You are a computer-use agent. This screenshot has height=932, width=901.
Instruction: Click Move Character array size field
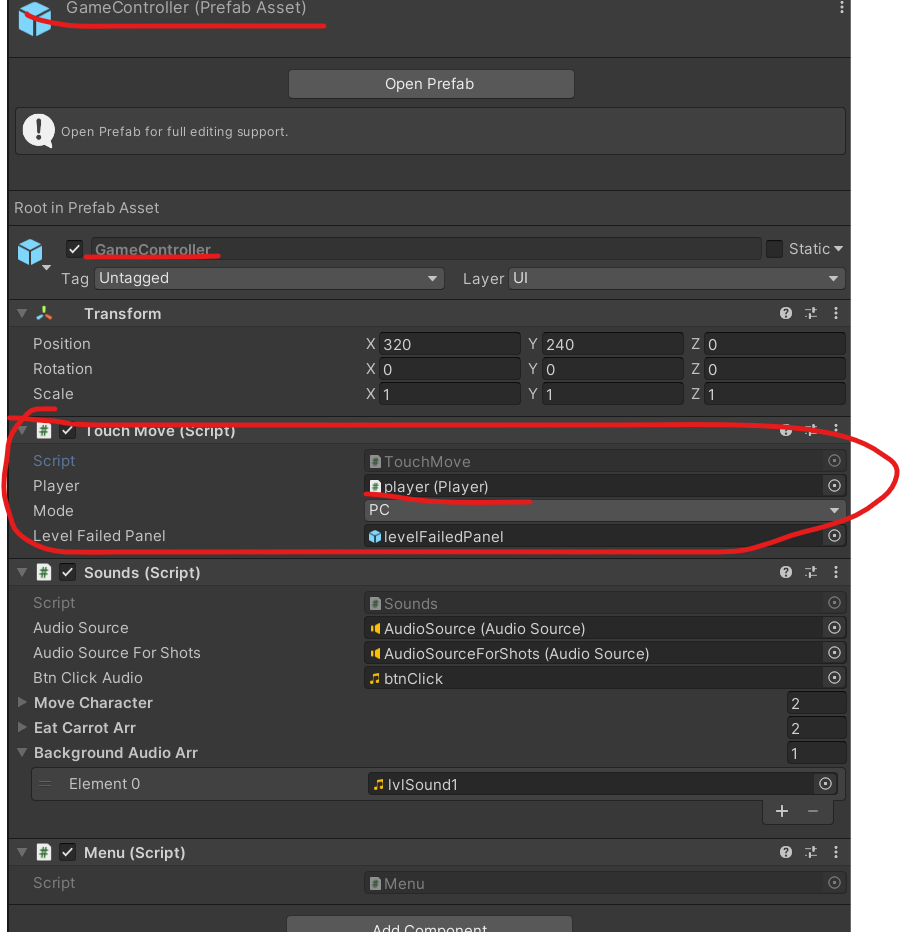point(816,703)
